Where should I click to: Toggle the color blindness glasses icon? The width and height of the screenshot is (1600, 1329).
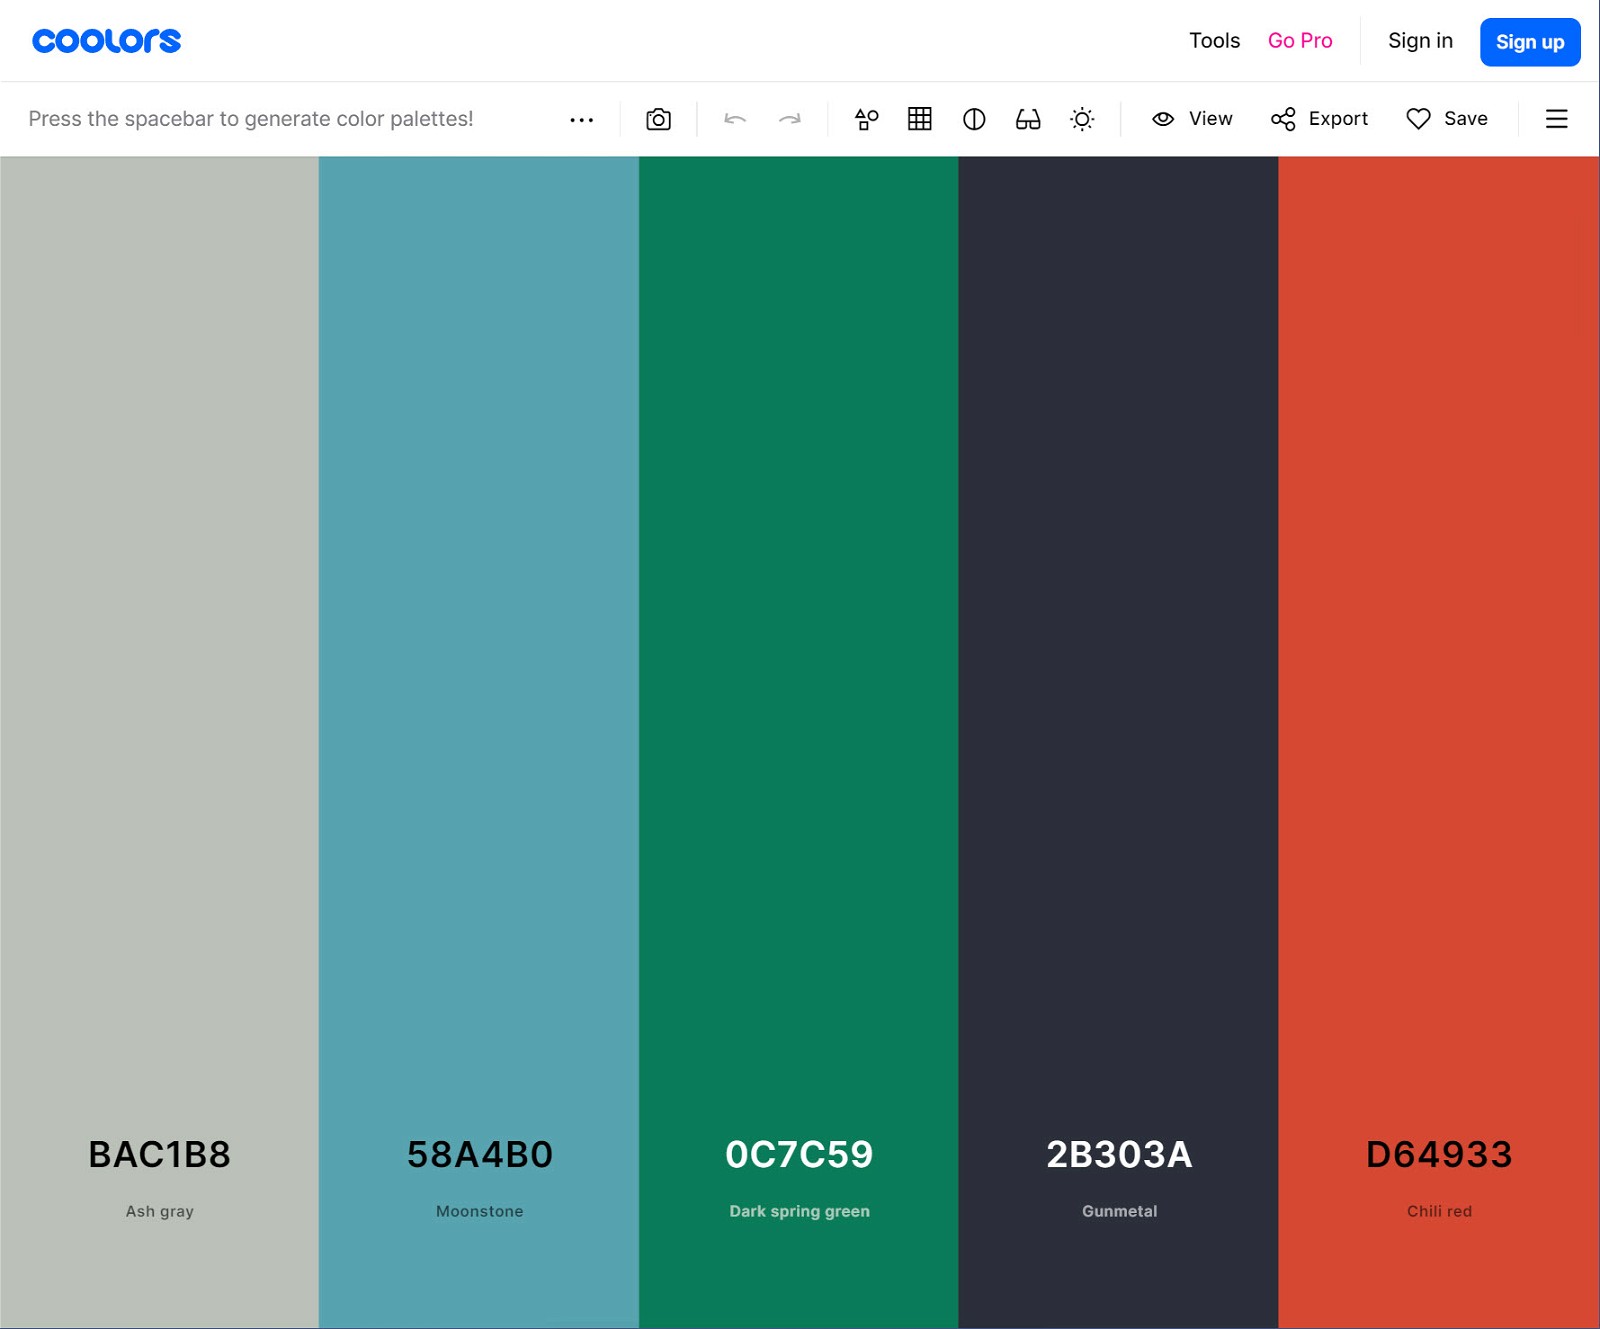click(1028, 119)
